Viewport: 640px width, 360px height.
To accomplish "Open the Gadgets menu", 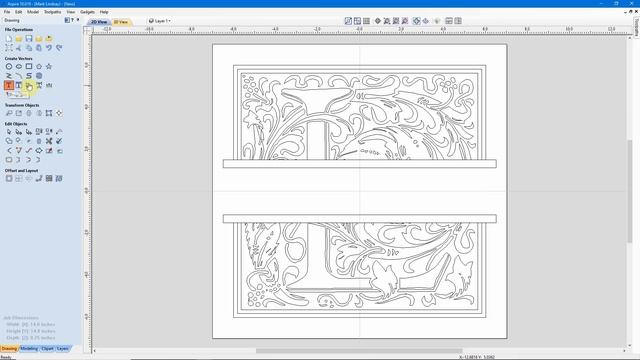I will point(87,12).
